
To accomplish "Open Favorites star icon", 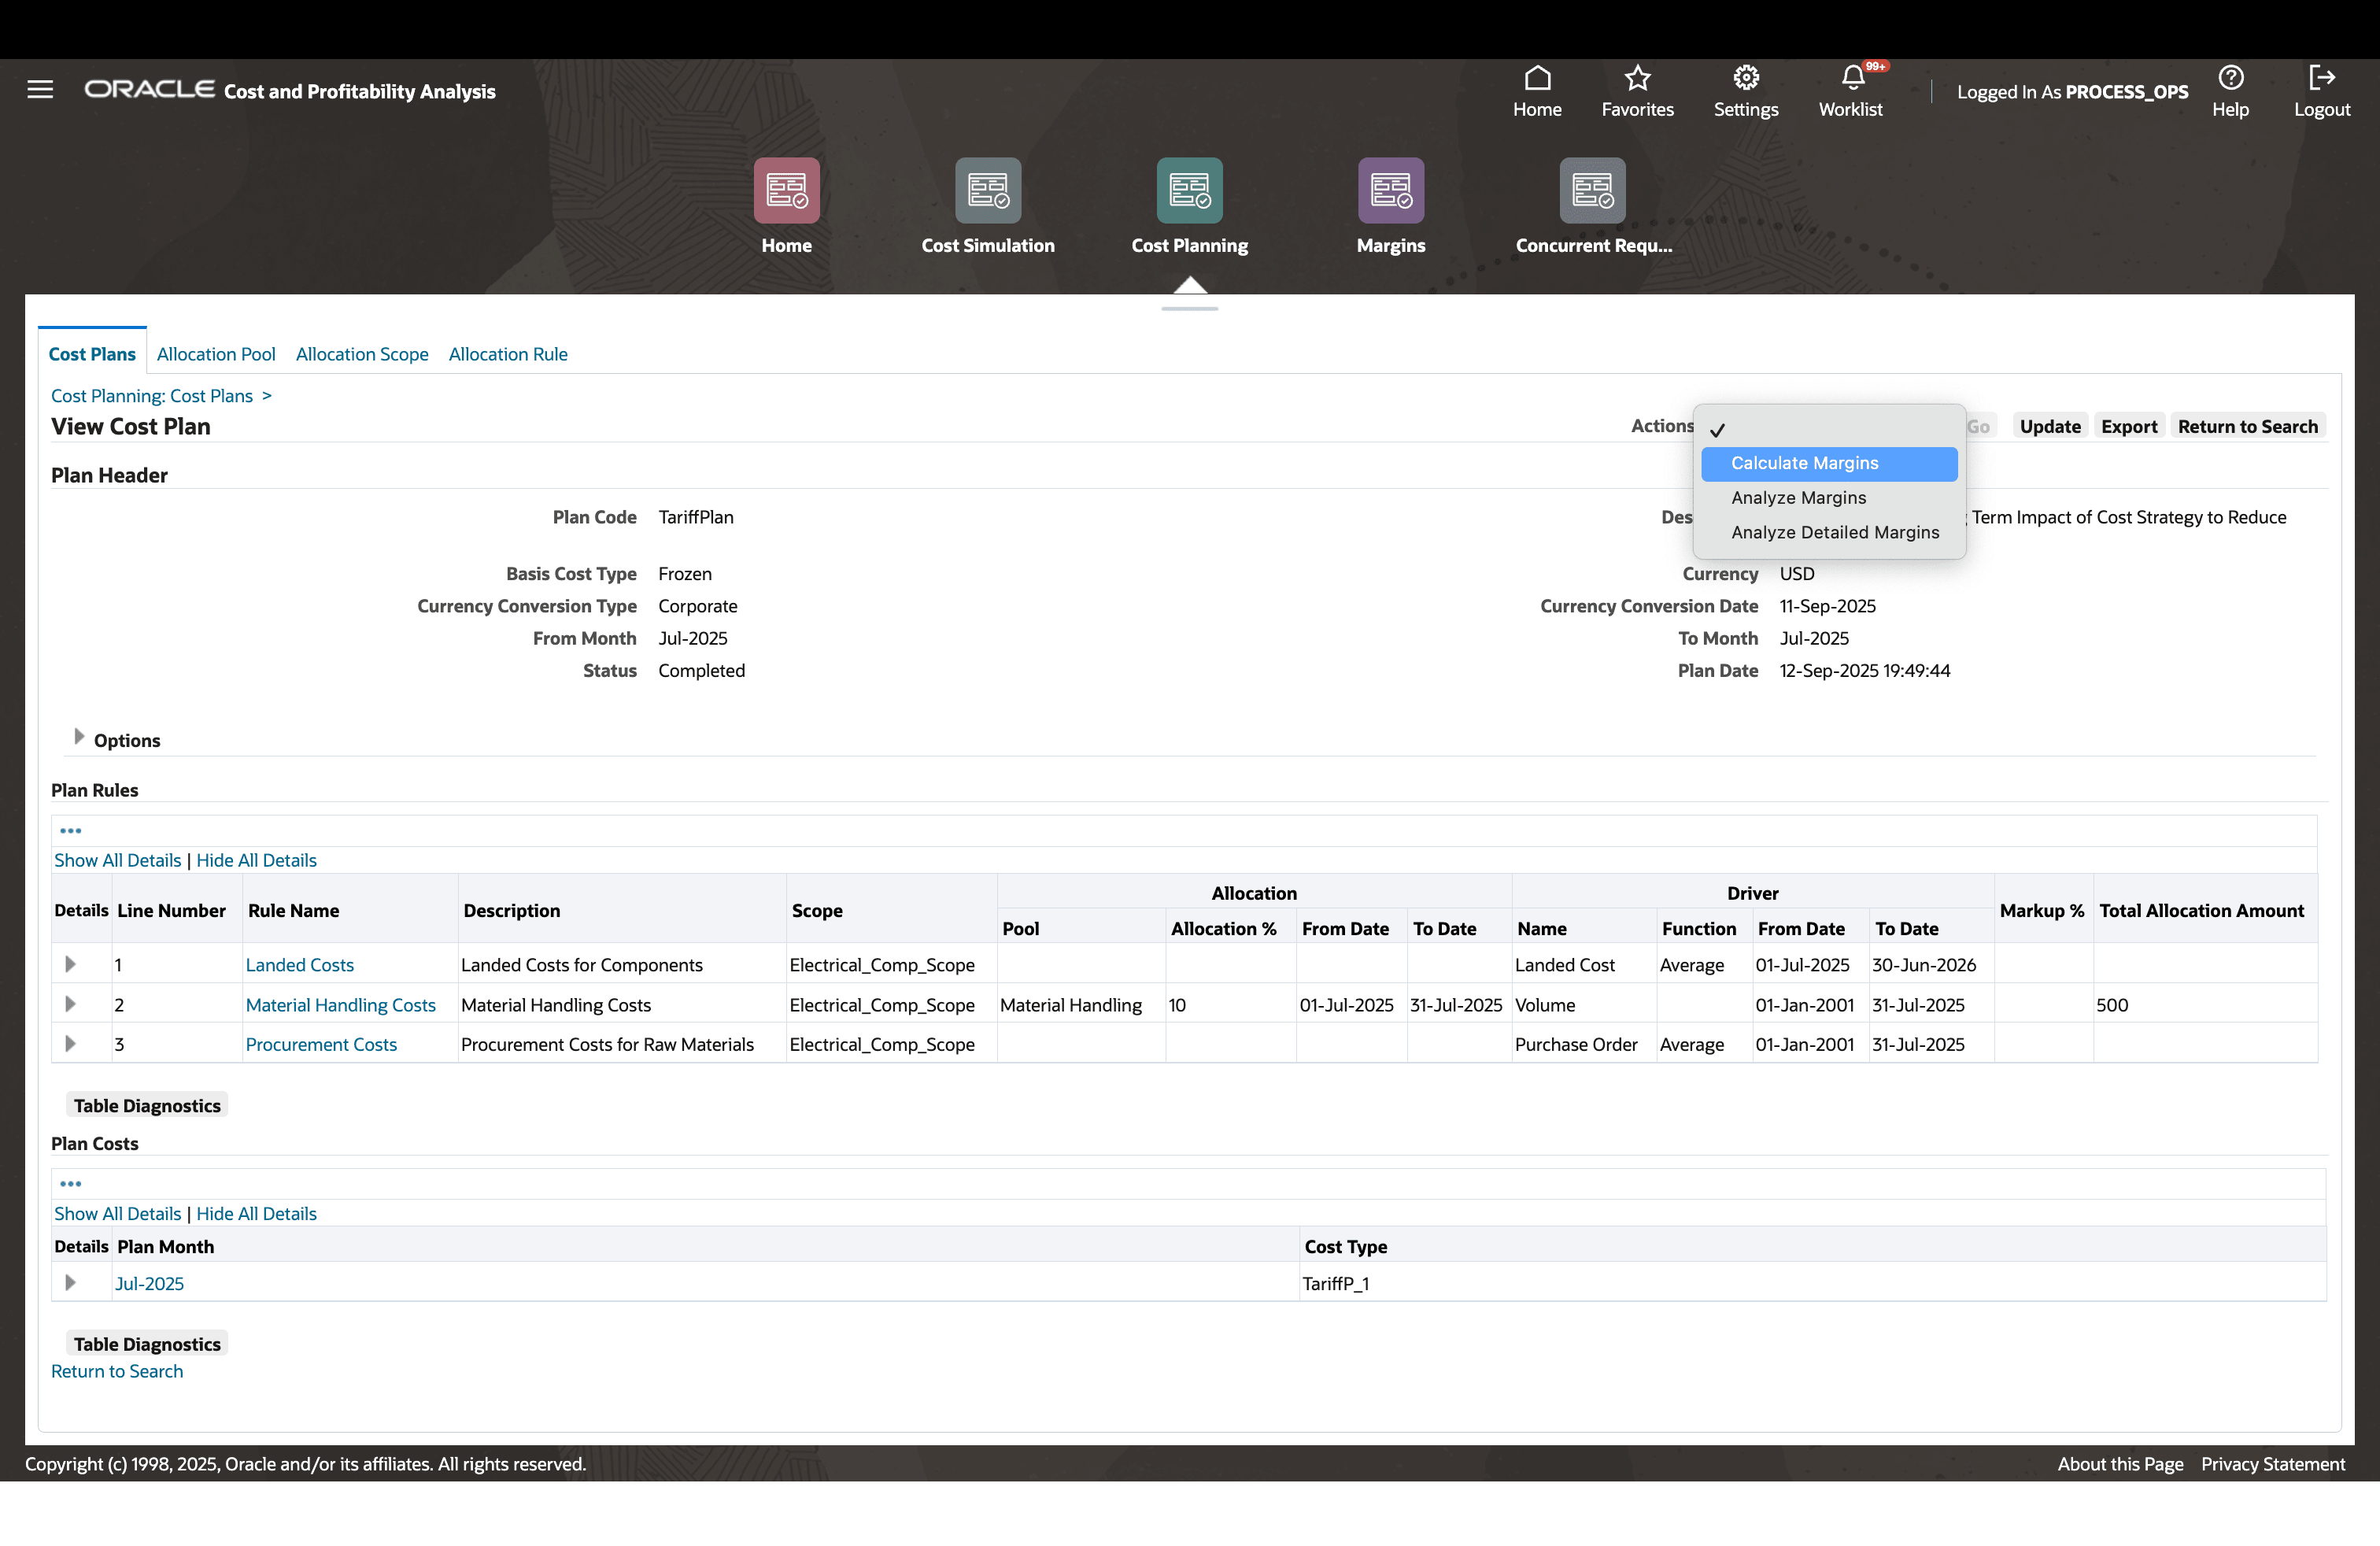I will [x=1637, y=78].
